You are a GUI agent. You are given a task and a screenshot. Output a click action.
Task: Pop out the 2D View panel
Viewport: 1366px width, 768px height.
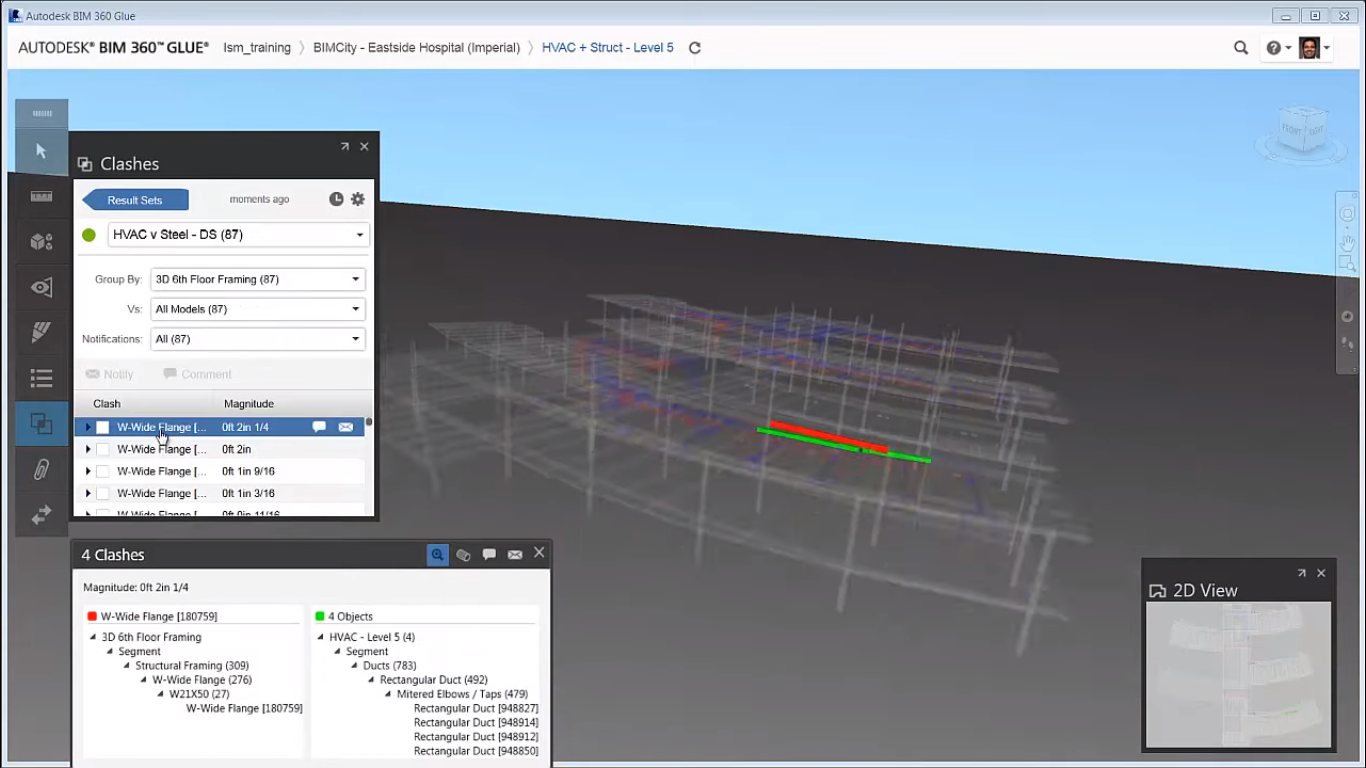click(1302, 573)
